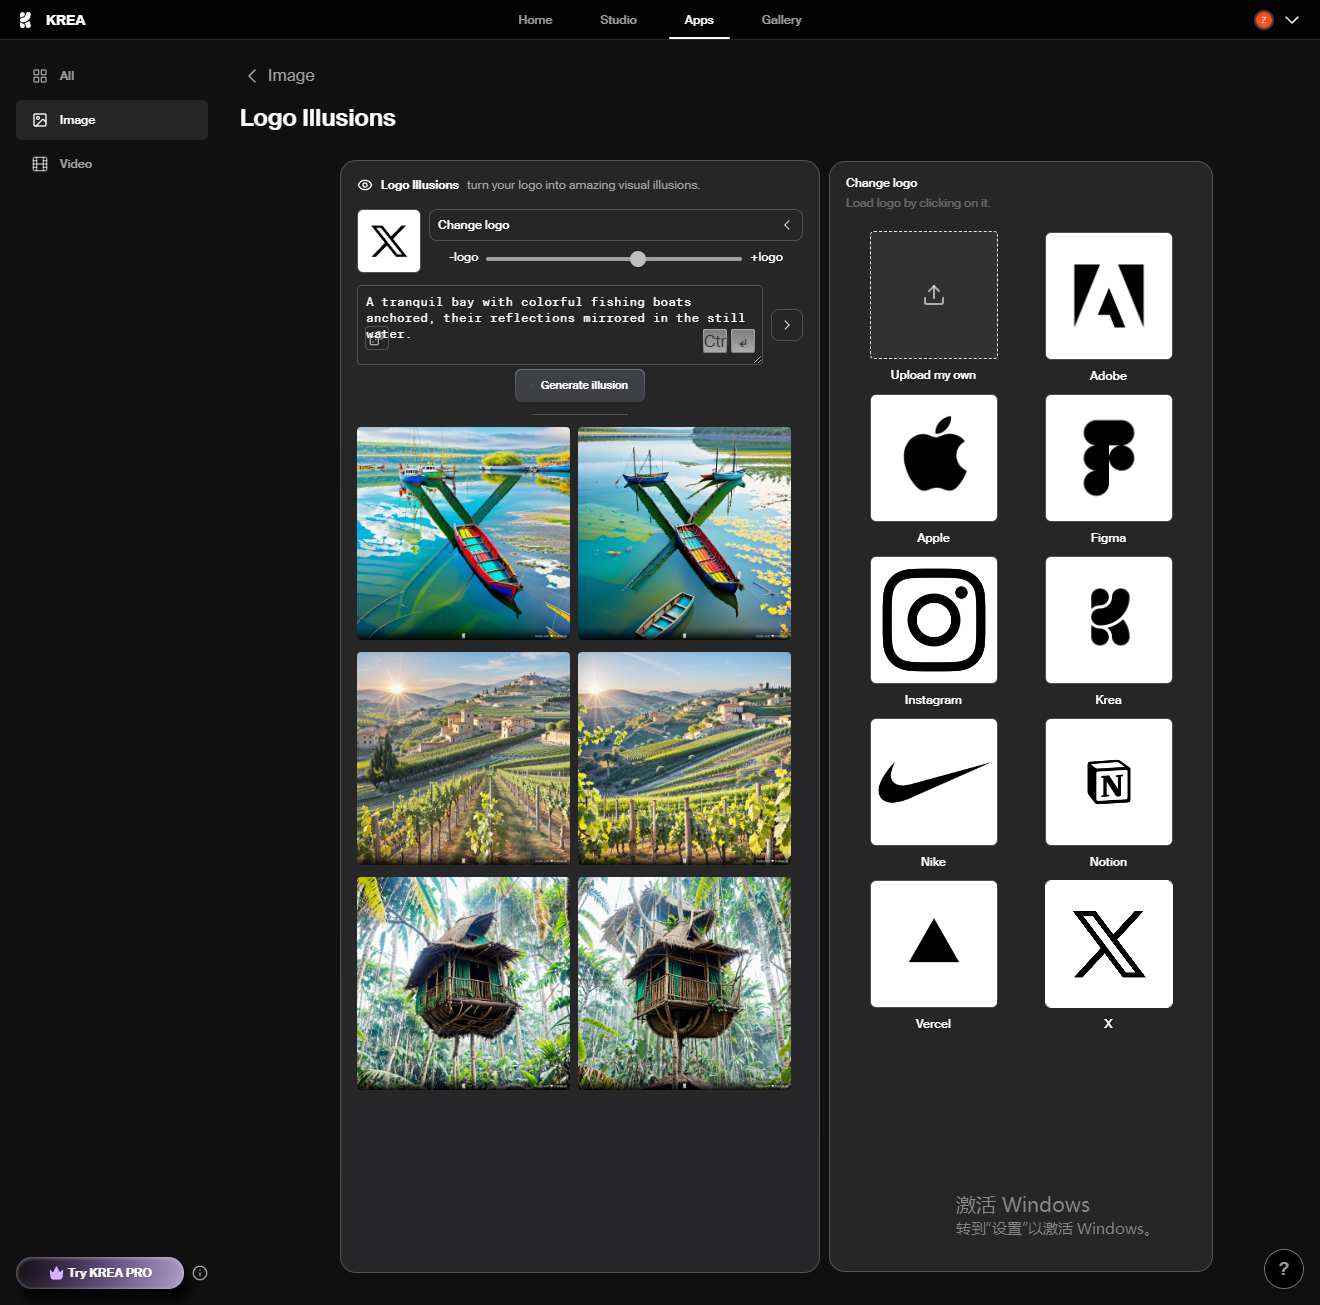Pick the Vercel triangle logo
Screen dimensions: 1320x1305
point(933,944)
